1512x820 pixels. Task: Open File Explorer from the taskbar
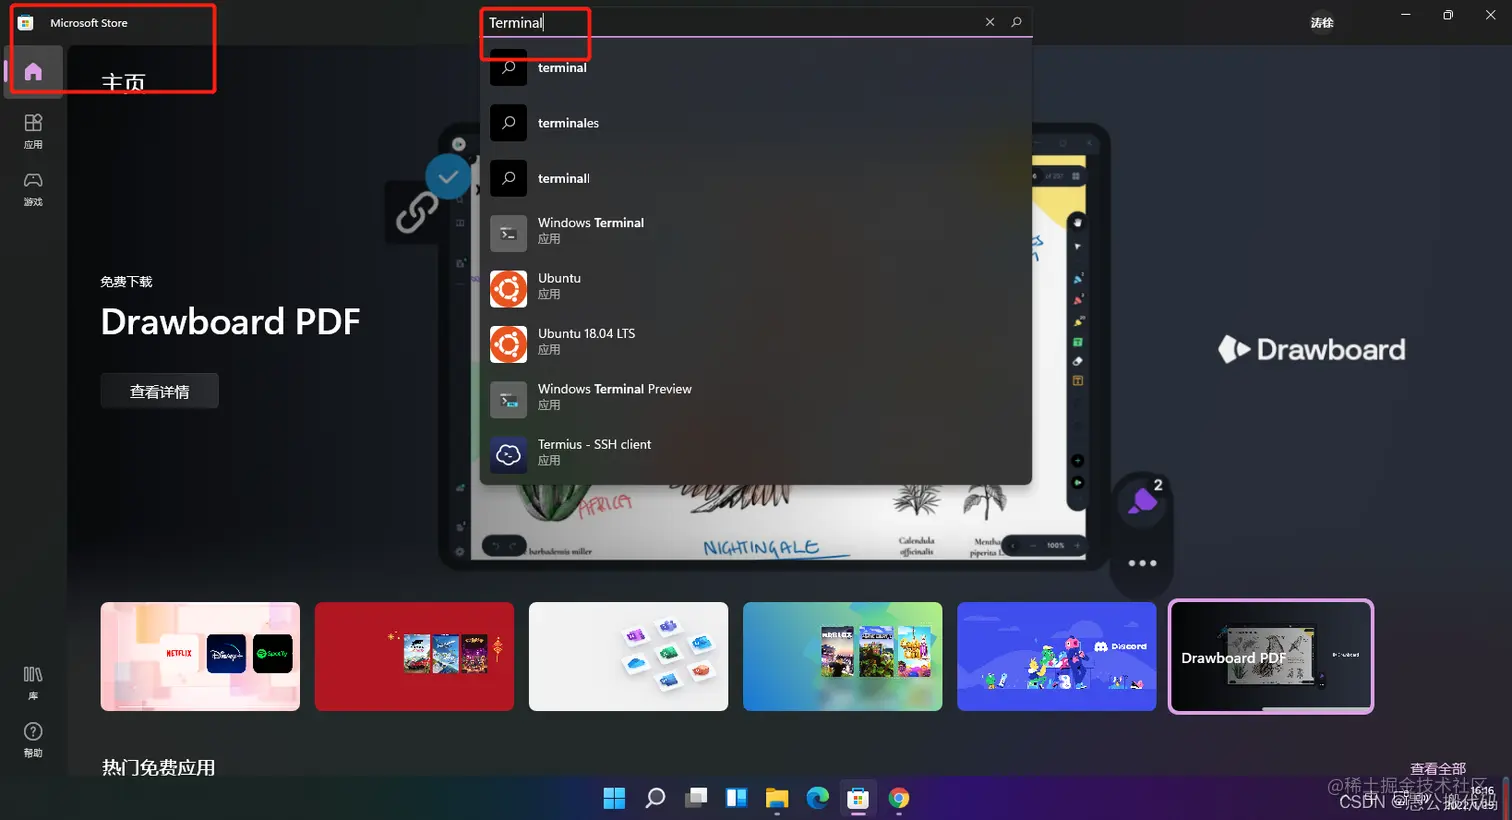pos(777,797)
